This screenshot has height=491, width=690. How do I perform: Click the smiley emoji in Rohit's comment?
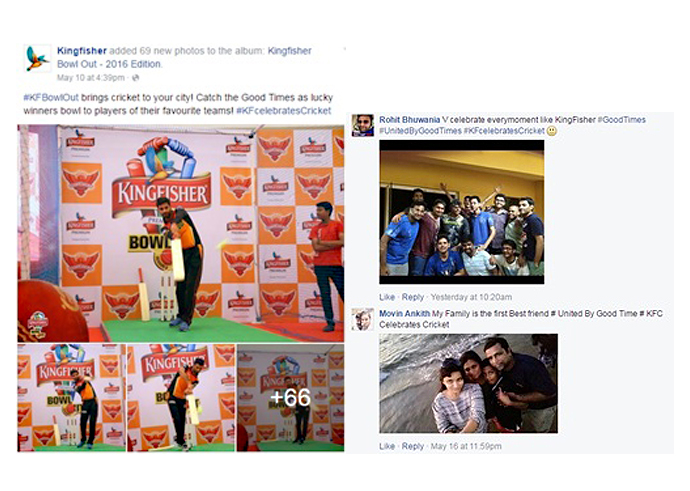551,131
